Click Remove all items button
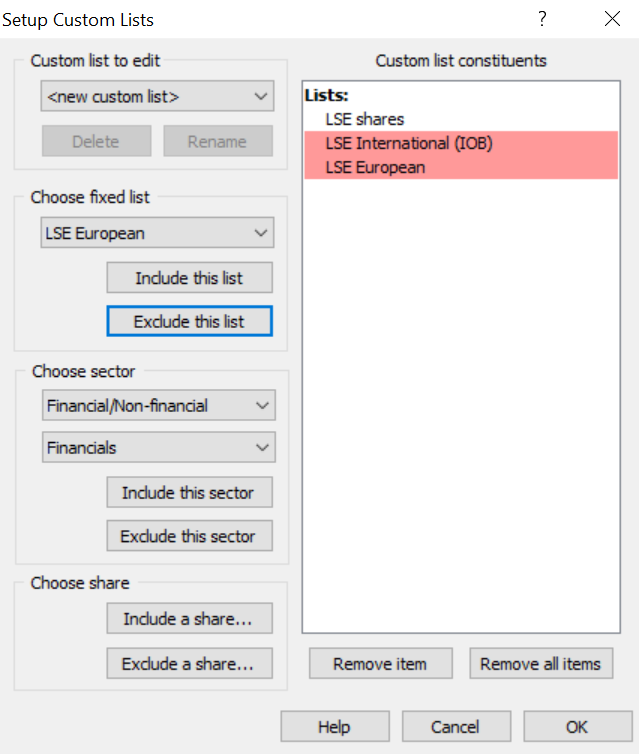This screenshot has width=639, height=754. click(x=541, y=664)
